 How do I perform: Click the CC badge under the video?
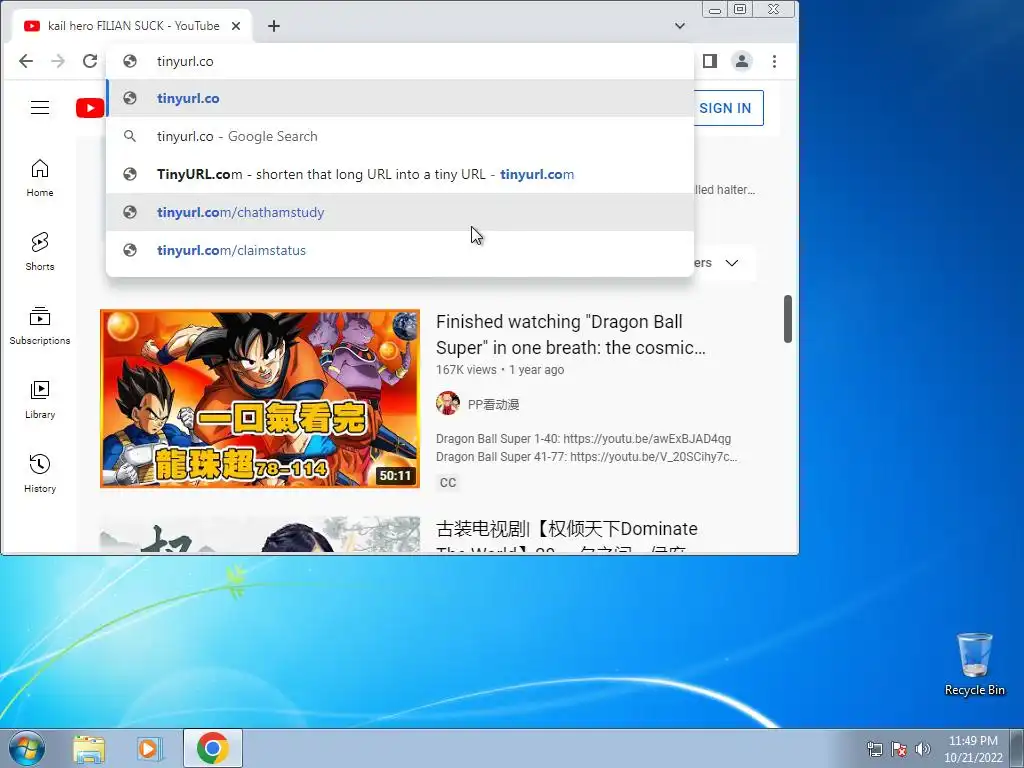(448, 483)
